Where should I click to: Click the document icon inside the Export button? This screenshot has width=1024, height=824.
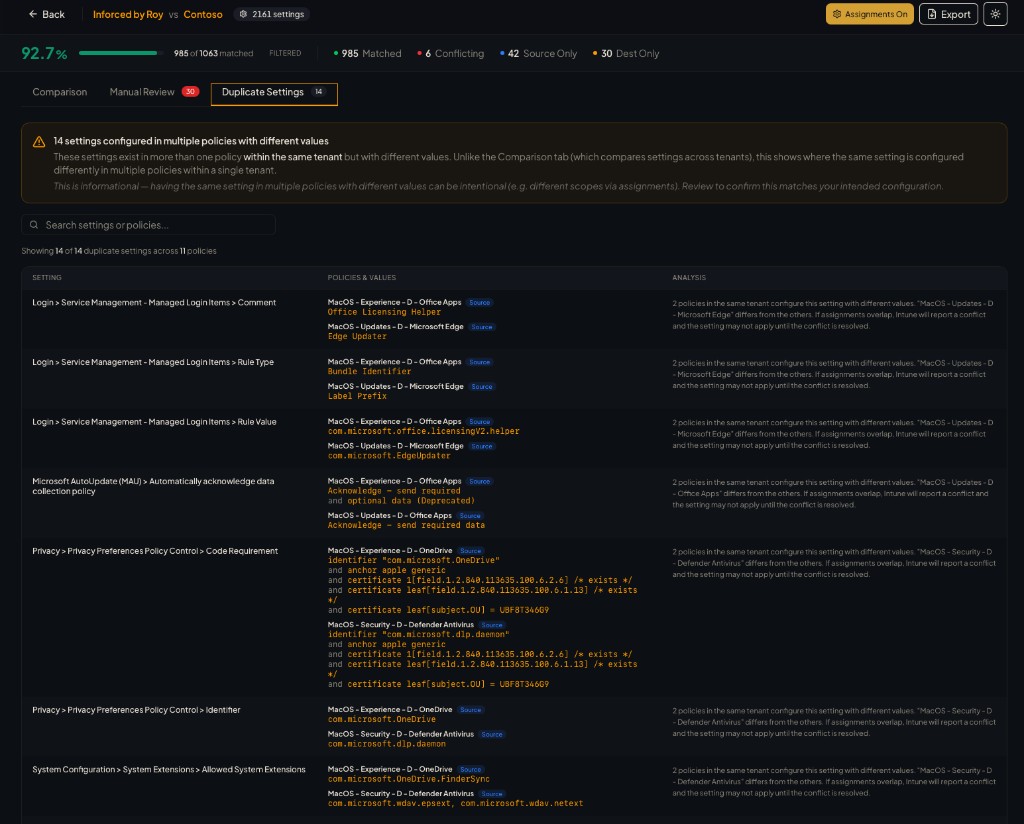point(930,14)
